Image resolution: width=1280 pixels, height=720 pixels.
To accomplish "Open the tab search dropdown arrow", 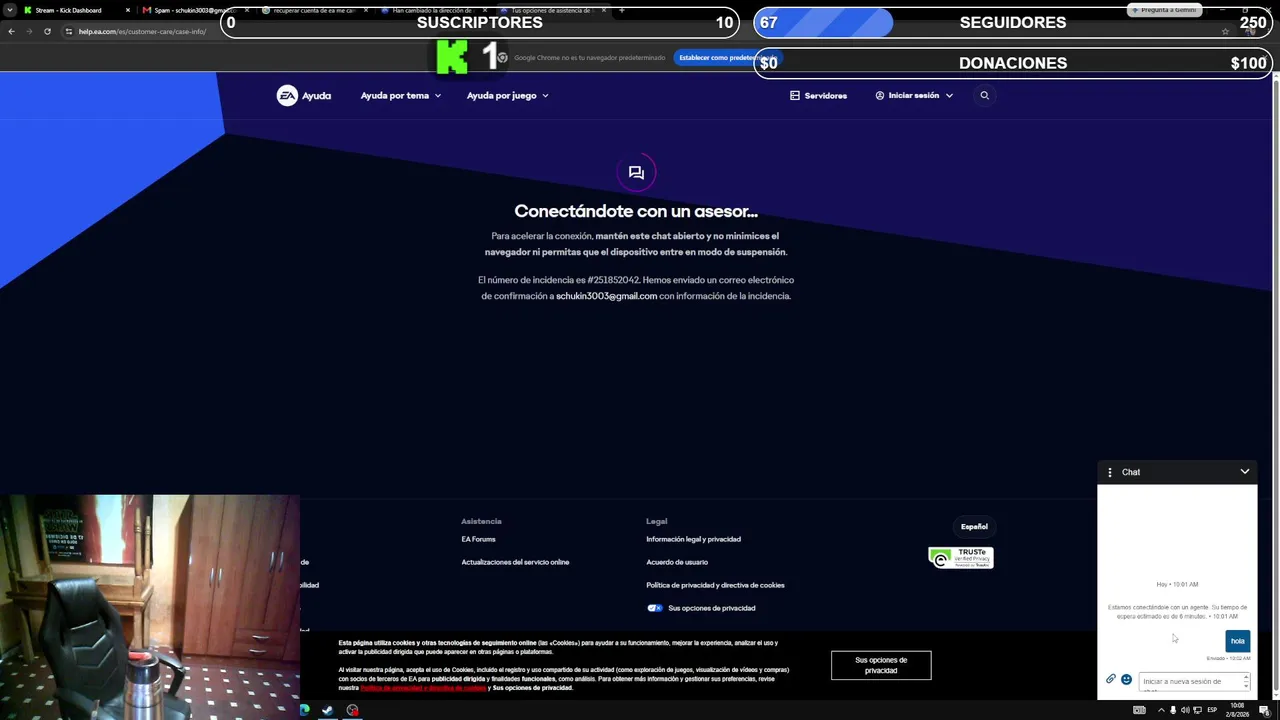I will (x=9, y=10).
